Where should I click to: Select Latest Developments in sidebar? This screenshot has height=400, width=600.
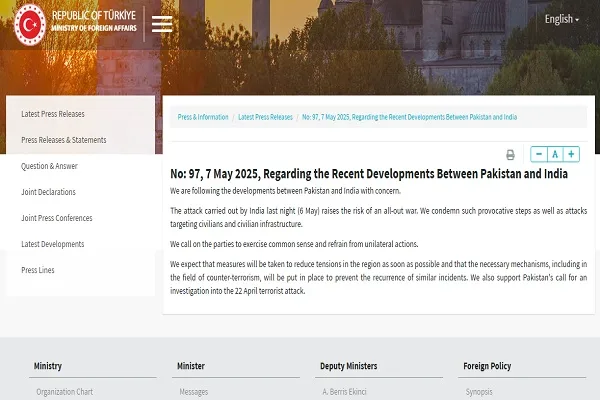coord(53,244)
